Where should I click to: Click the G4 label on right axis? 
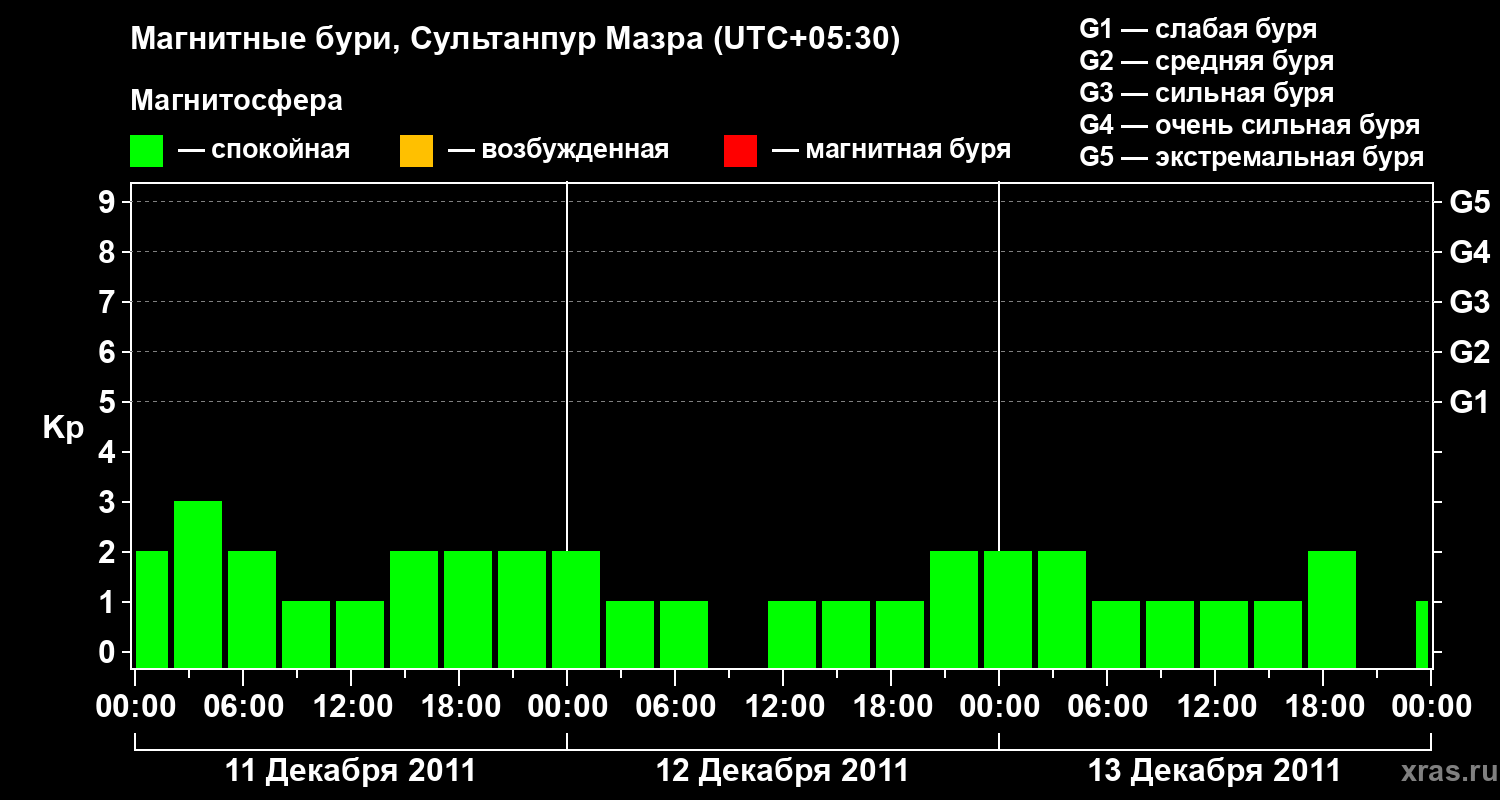tap(1470, 252)
